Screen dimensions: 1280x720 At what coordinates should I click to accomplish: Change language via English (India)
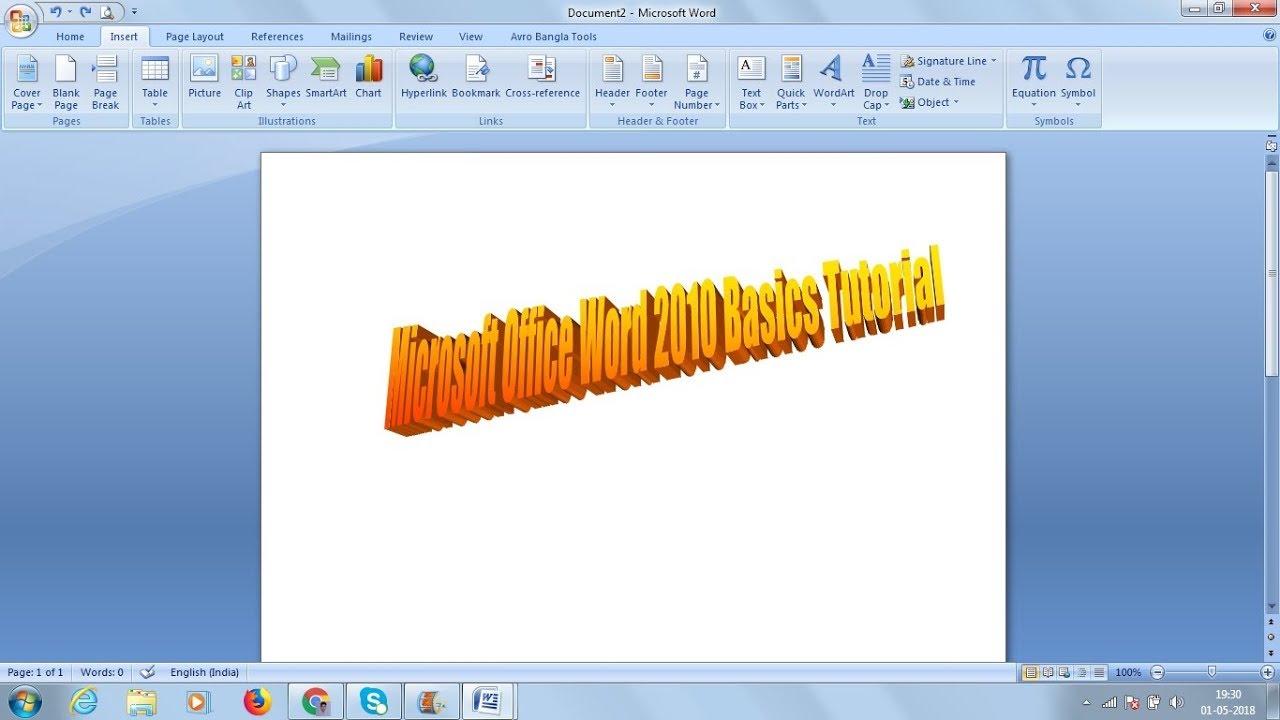click(x=204, y=672)
